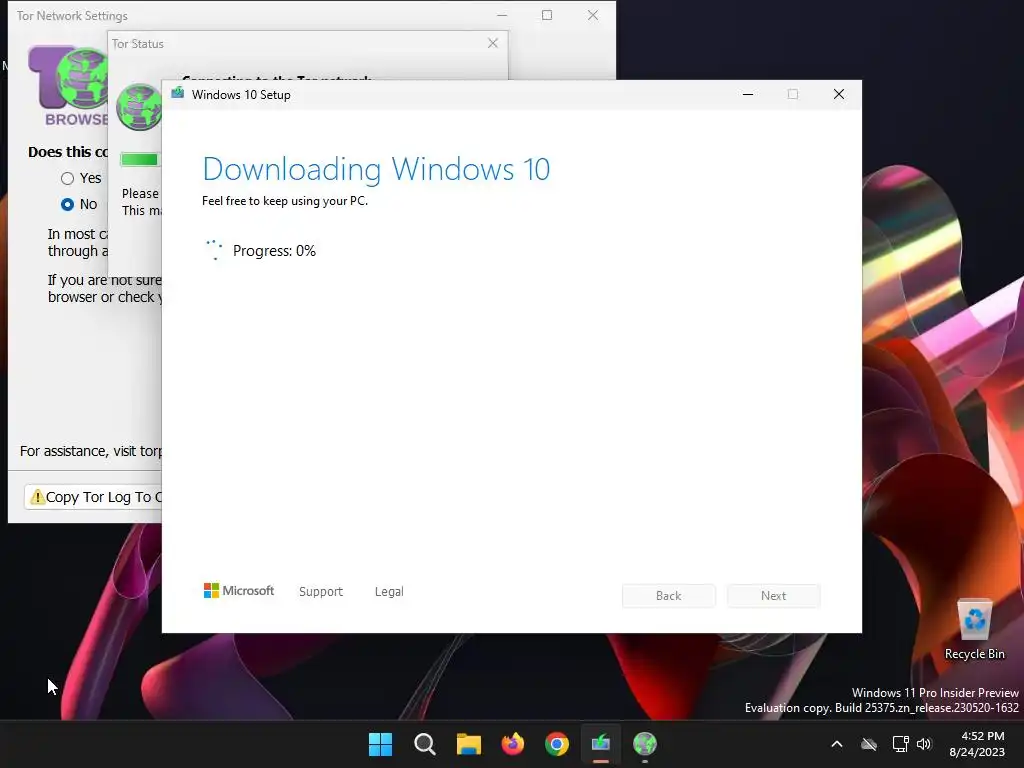Click the Tor Browser logo in settings
This screenshot has height=768, width=1024.
68,86
